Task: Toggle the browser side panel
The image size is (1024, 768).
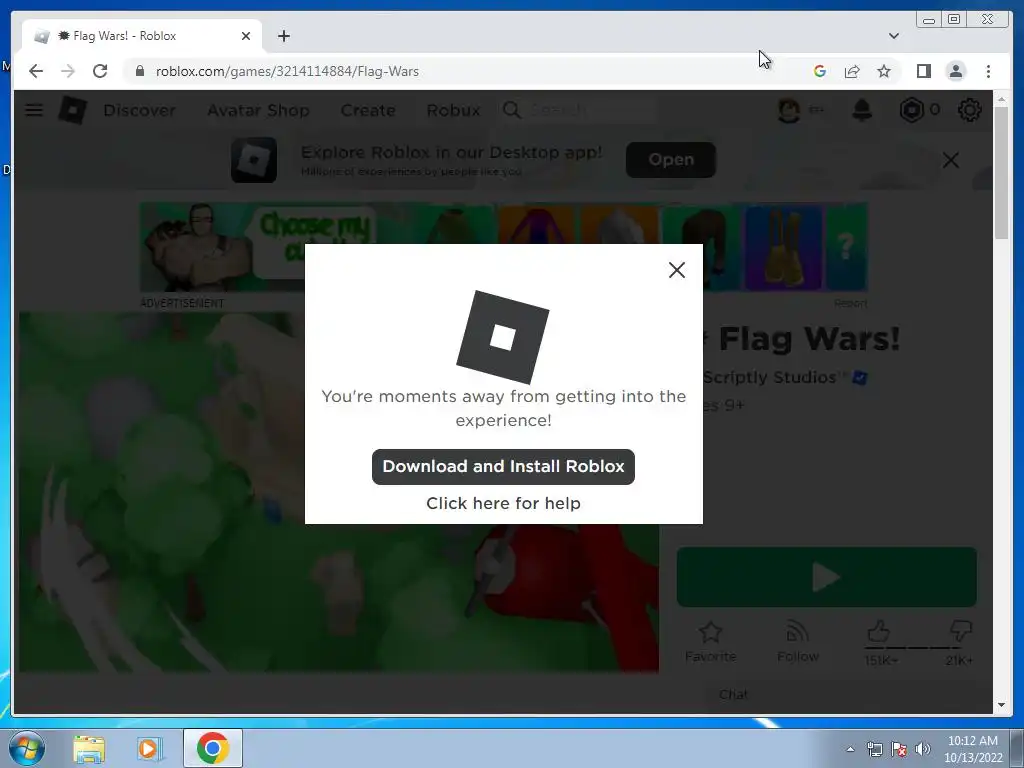Action: [923, 71]
